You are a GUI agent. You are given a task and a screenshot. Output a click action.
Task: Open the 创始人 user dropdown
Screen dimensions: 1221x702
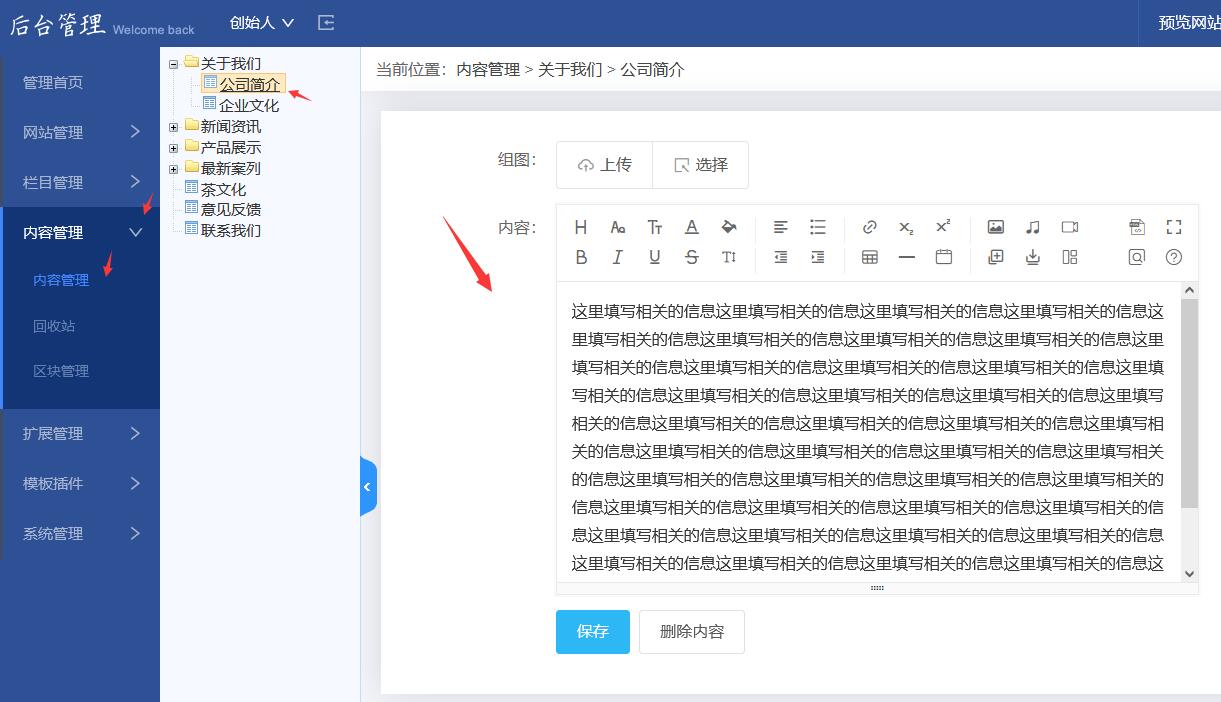point(261,23)
